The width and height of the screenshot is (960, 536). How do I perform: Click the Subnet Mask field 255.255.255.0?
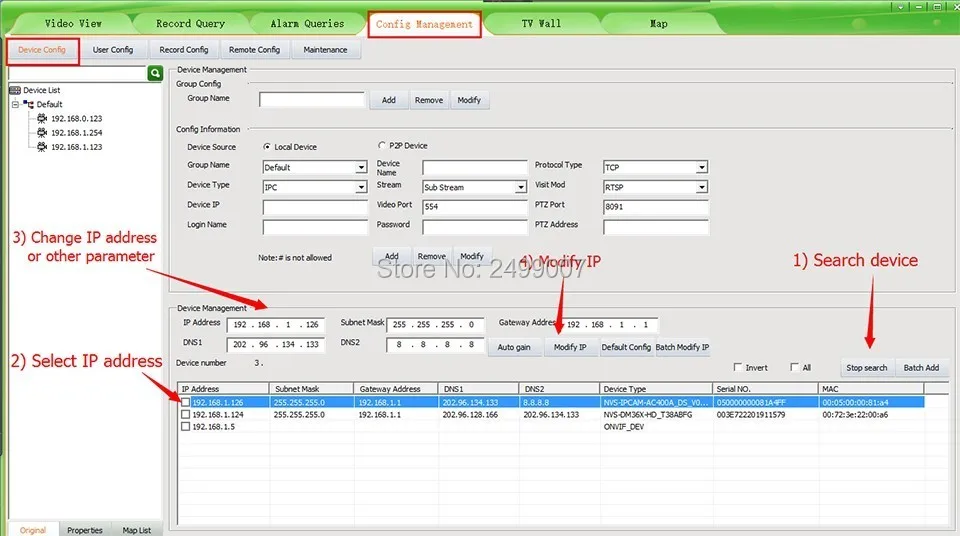435,325
